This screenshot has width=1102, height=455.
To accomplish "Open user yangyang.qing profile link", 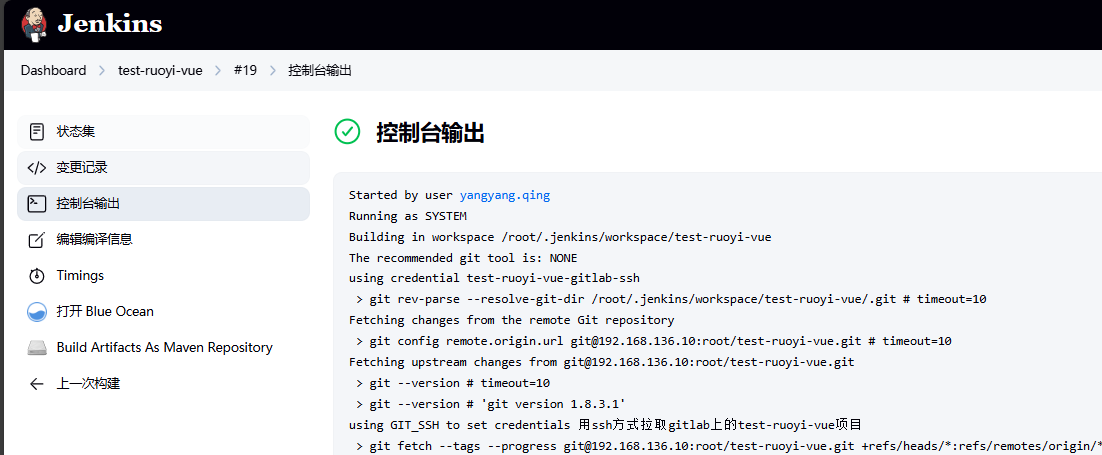I will 505,196.
